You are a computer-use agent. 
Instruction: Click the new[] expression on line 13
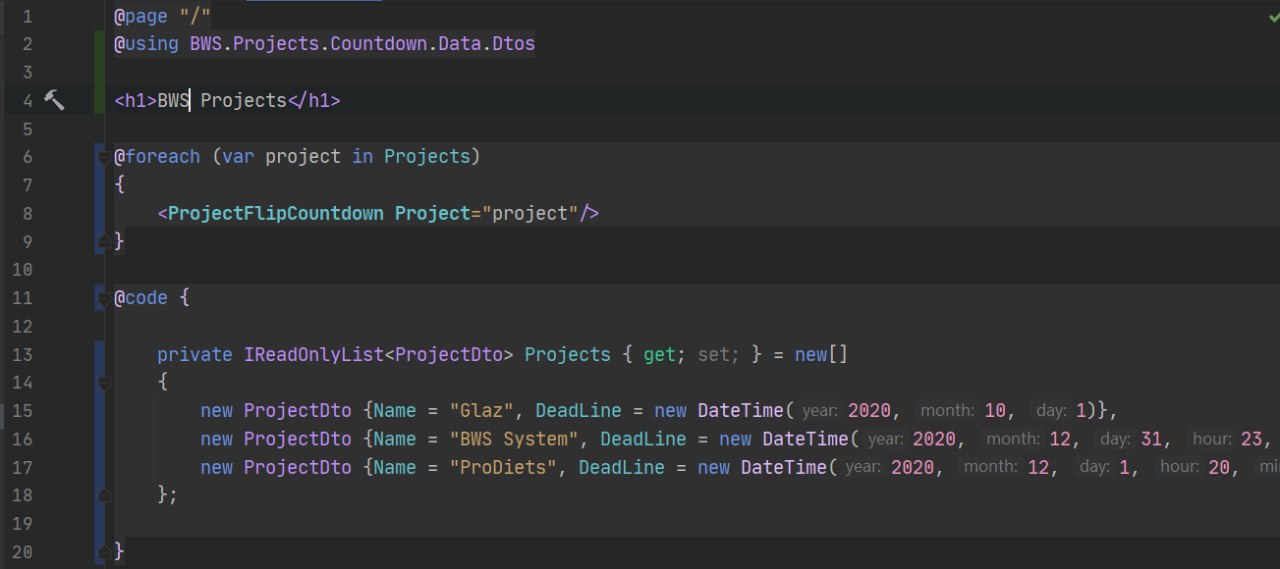click(x=821, y=354)
